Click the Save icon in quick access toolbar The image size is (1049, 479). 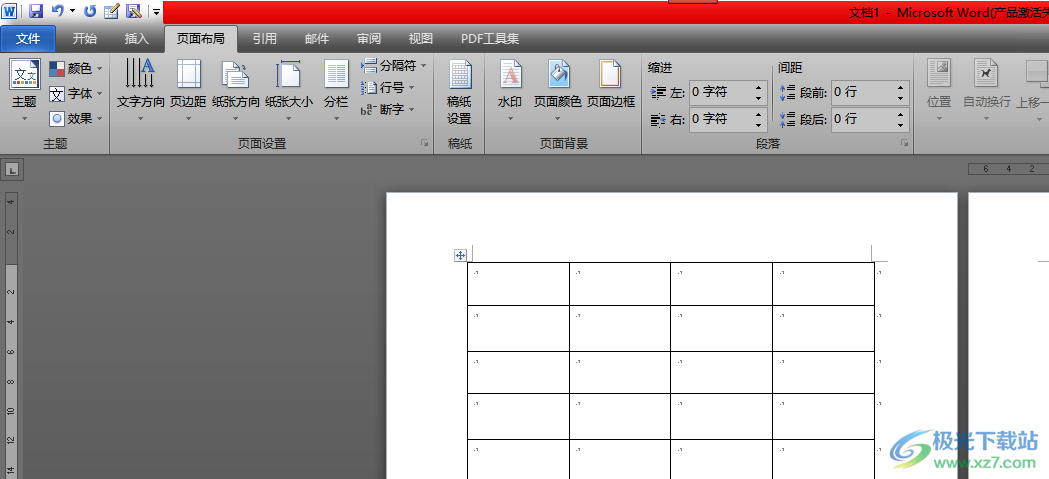(35, 11)
